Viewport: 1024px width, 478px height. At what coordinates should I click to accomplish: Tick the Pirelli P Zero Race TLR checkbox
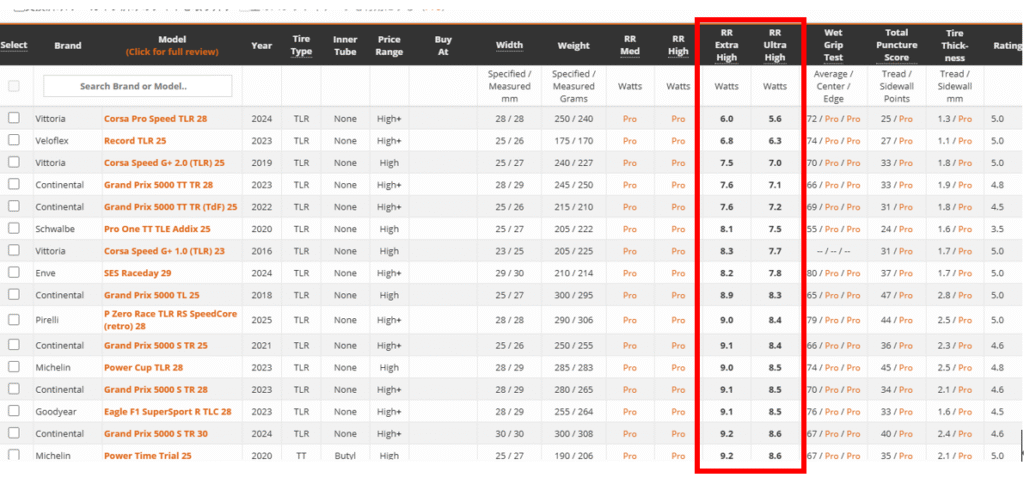(14, 319)
